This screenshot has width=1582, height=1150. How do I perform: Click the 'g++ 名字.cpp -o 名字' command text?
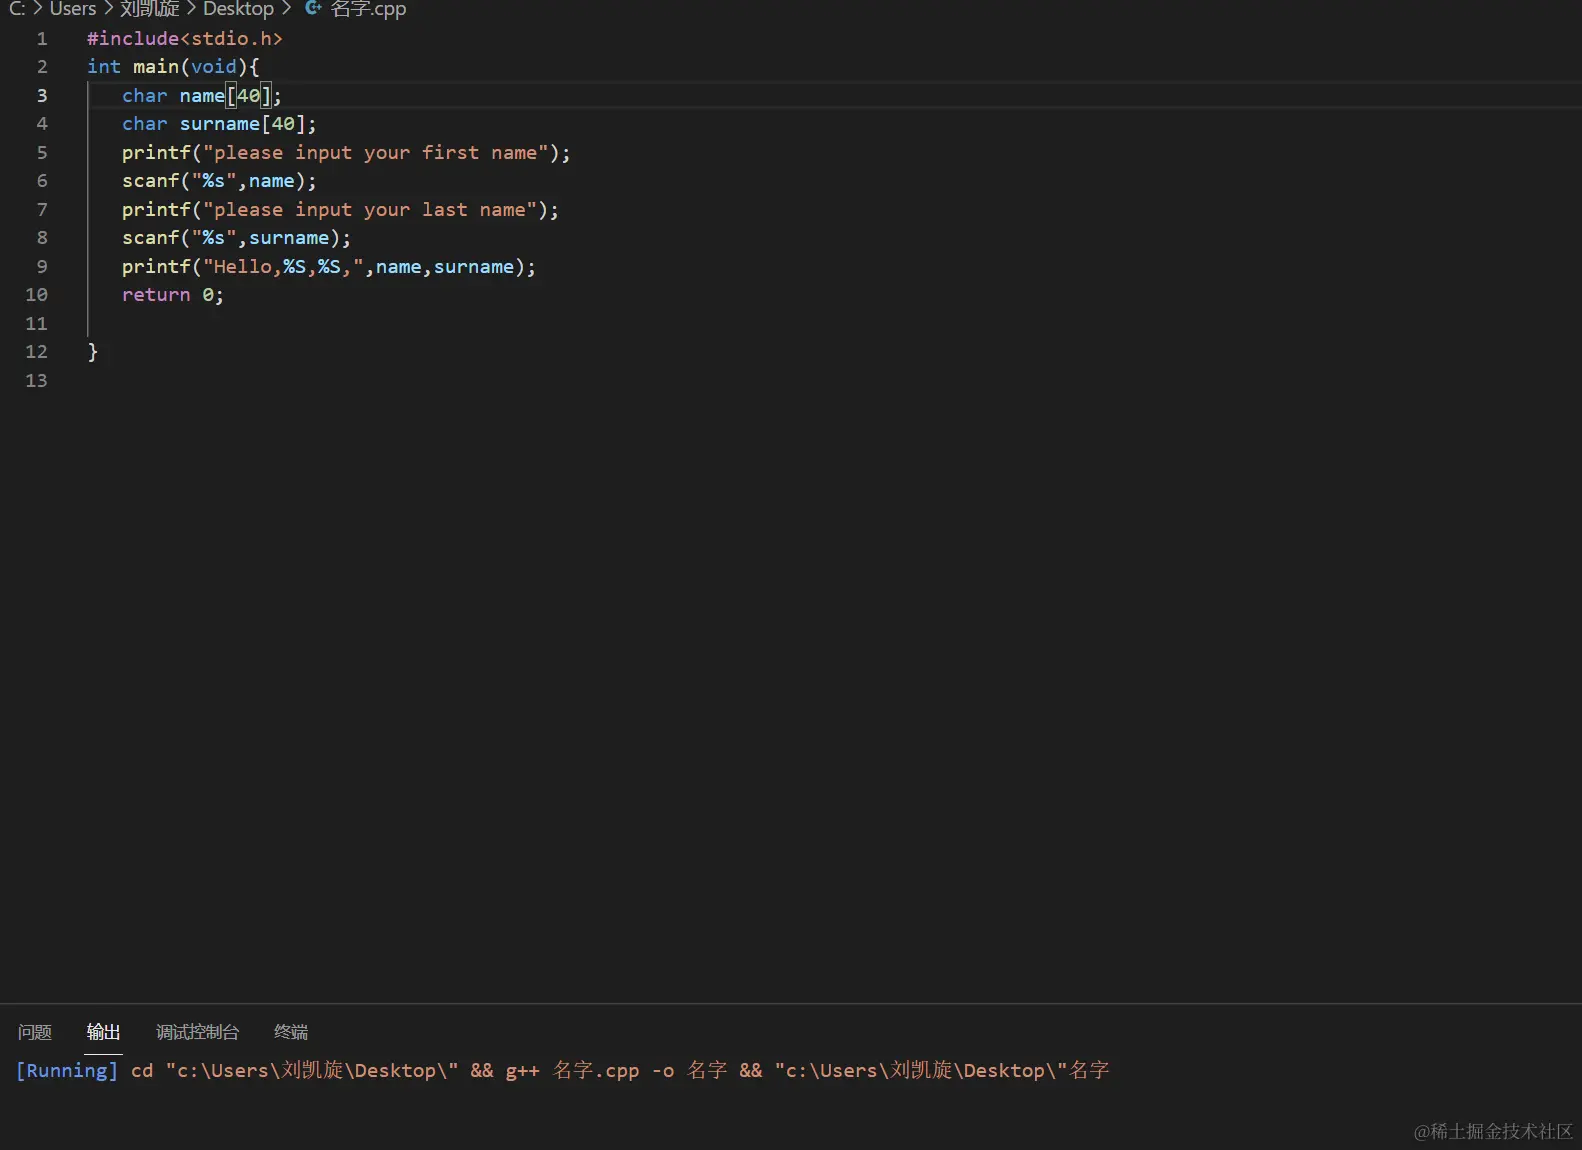pos(616,1071)
